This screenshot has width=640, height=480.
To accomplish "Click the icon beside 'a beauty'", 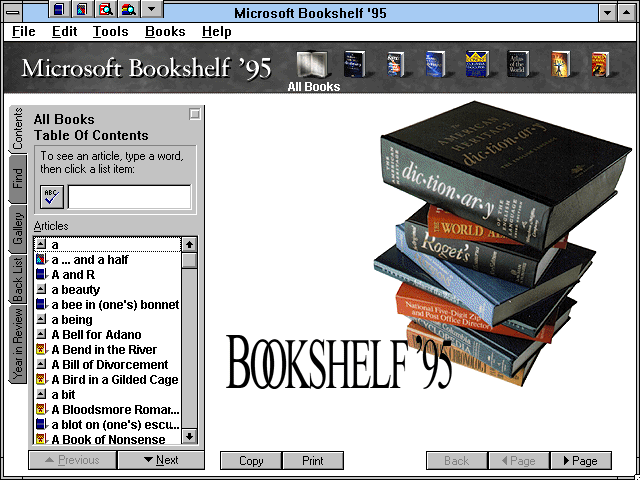I will 41,289.
